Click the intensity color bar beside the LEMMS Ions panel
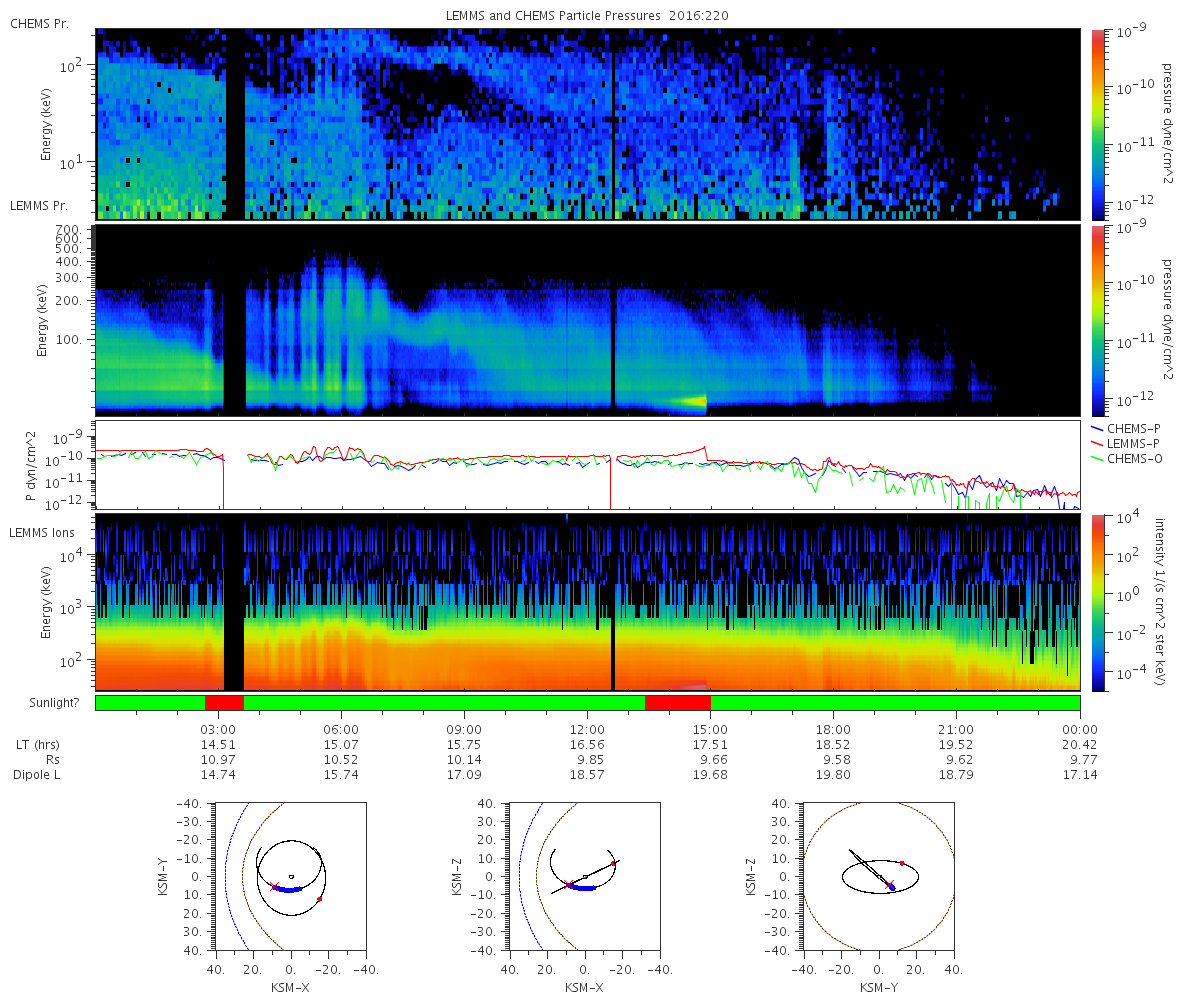The width and height of the screenshot is (1200, 1000). click(1097, 603)
